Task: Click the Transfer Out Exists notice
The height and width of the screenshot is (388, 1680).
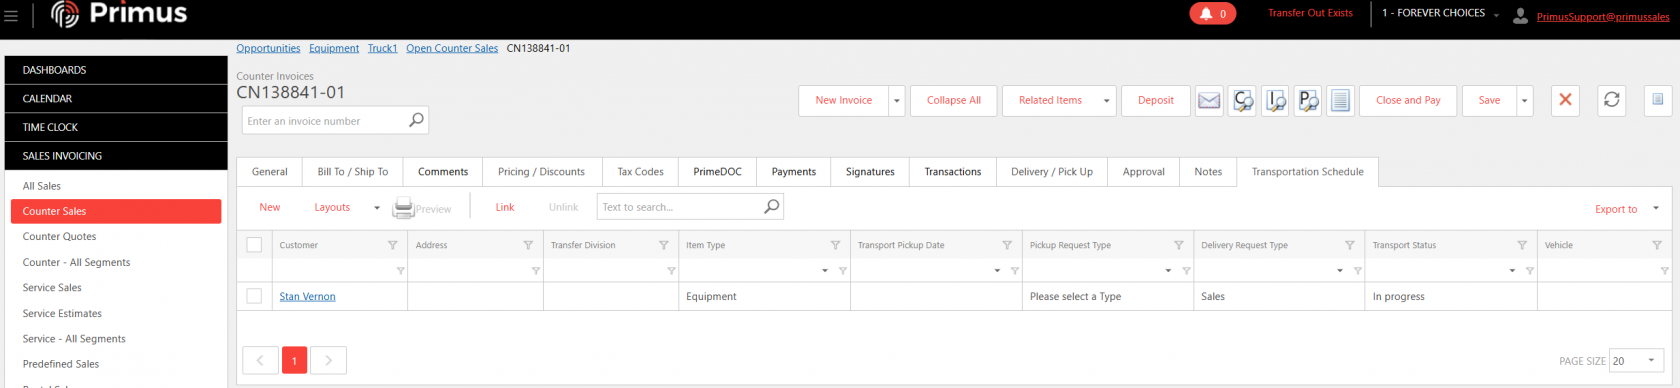Action: pyautogui.click(x=1310, y=14)
